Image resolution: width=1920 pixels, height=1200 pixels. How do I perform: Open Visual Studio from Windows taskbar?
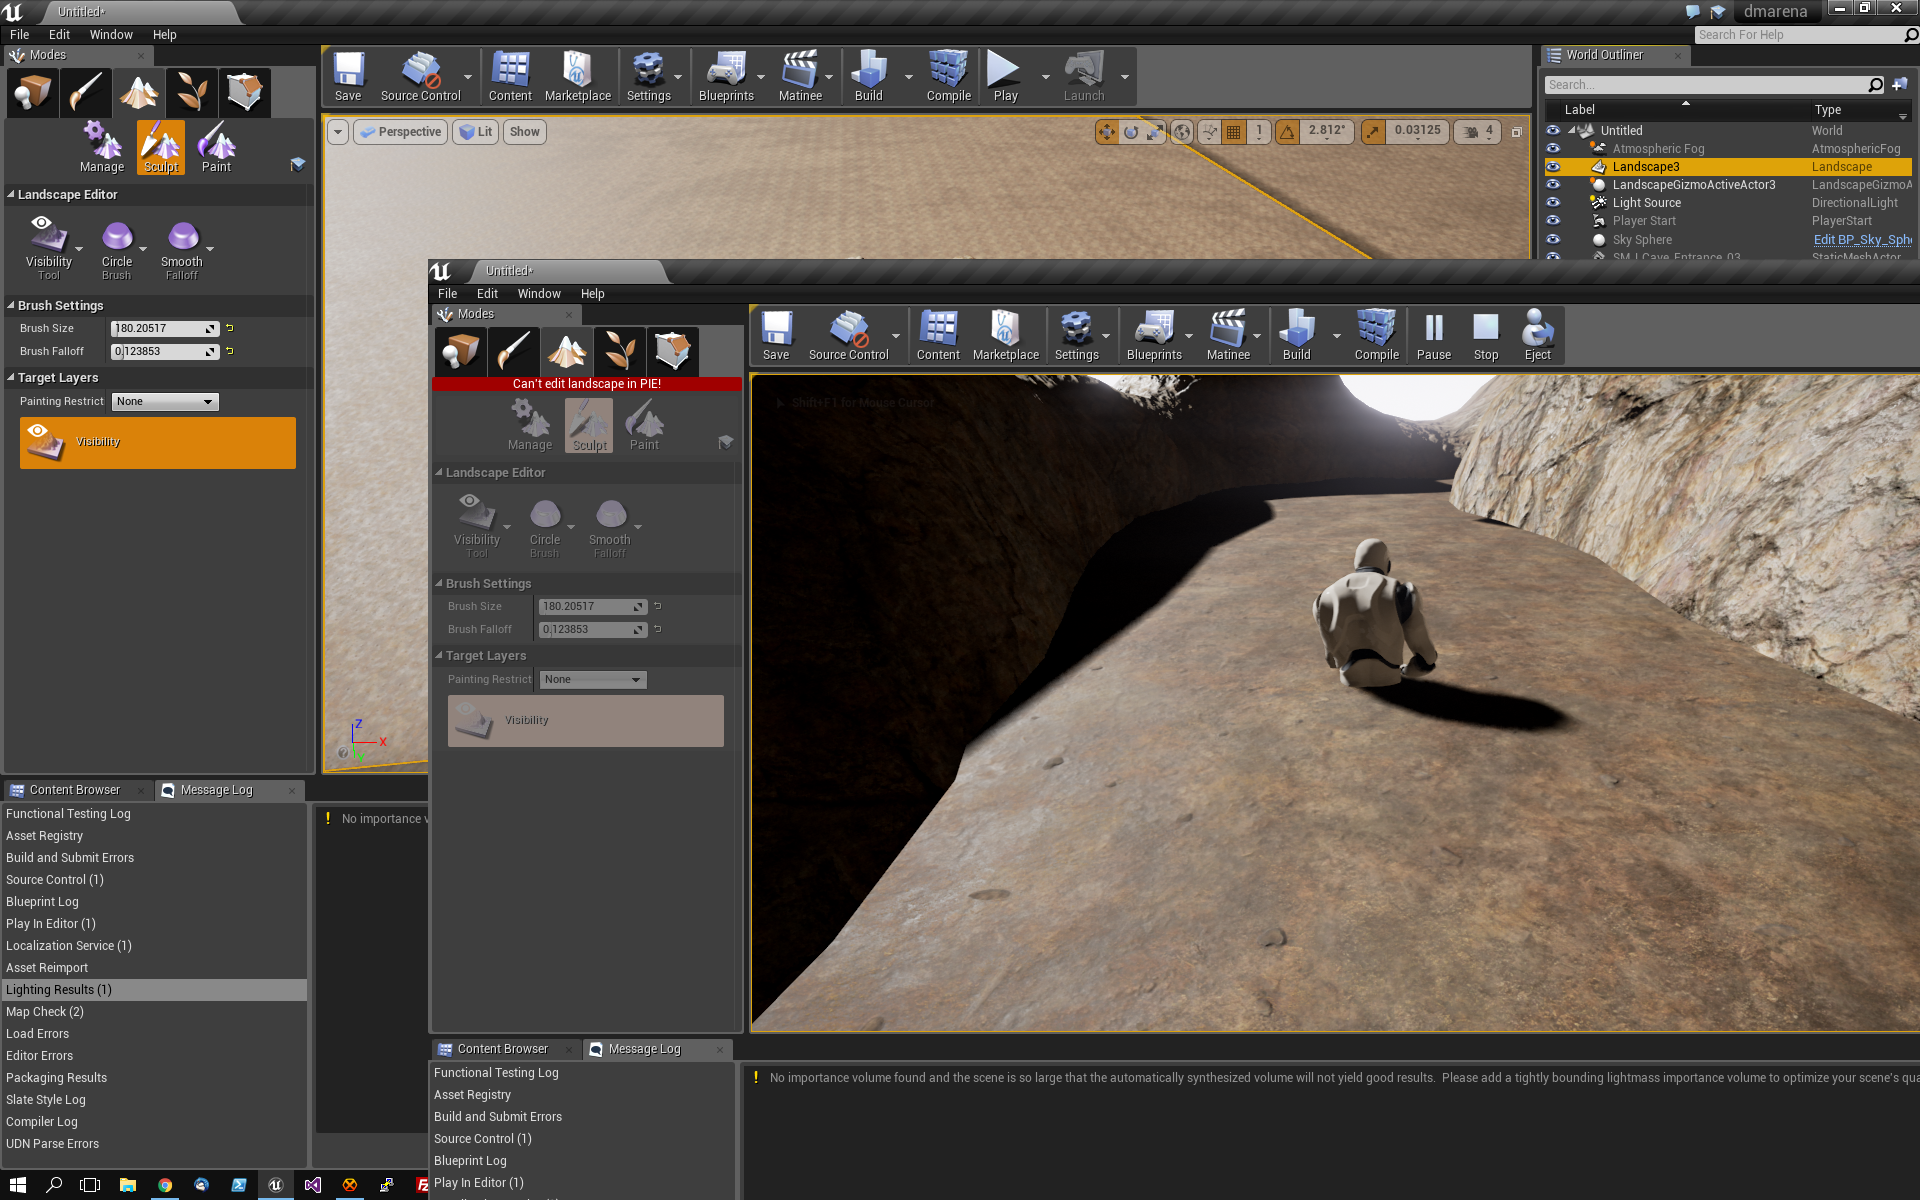pos(313,1184)
